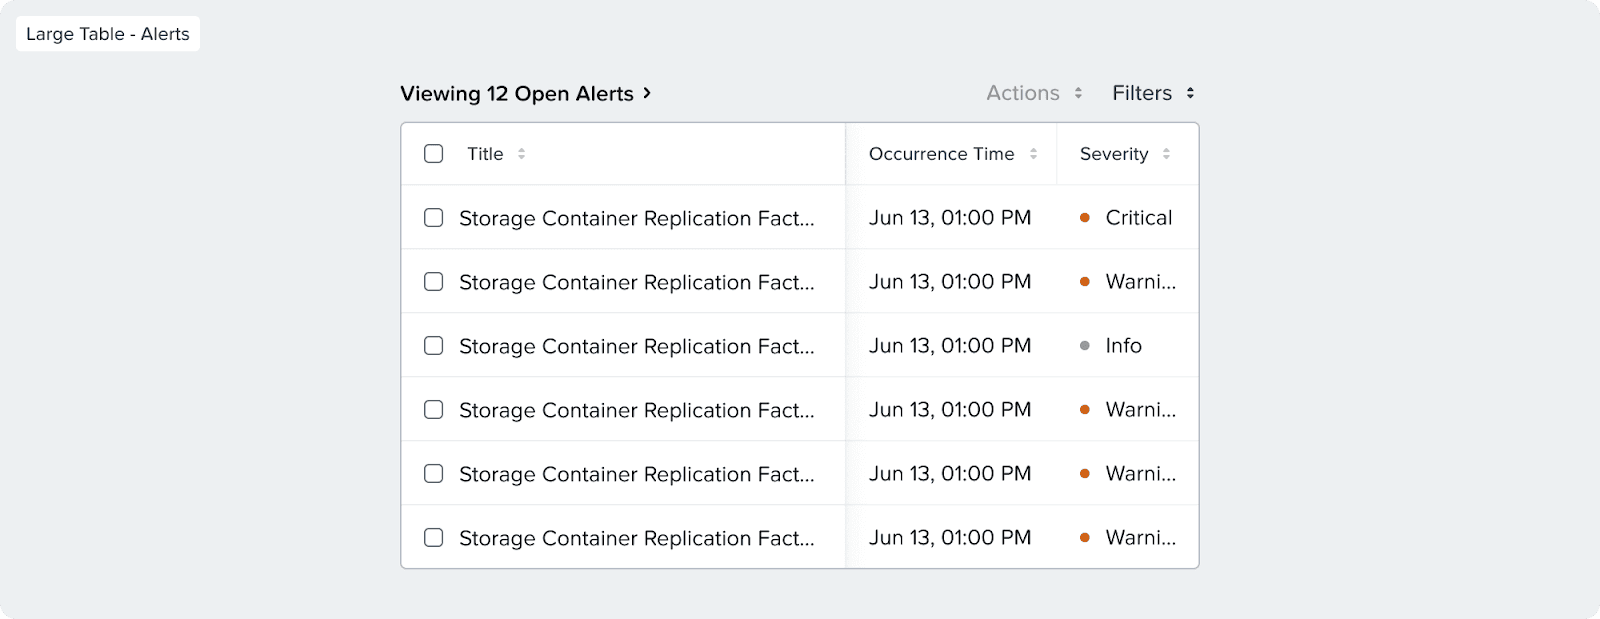Screen dimensions: 1600x619
Task: Click the Large Table - Alerts tab label
Action: [x=108, y=34]
